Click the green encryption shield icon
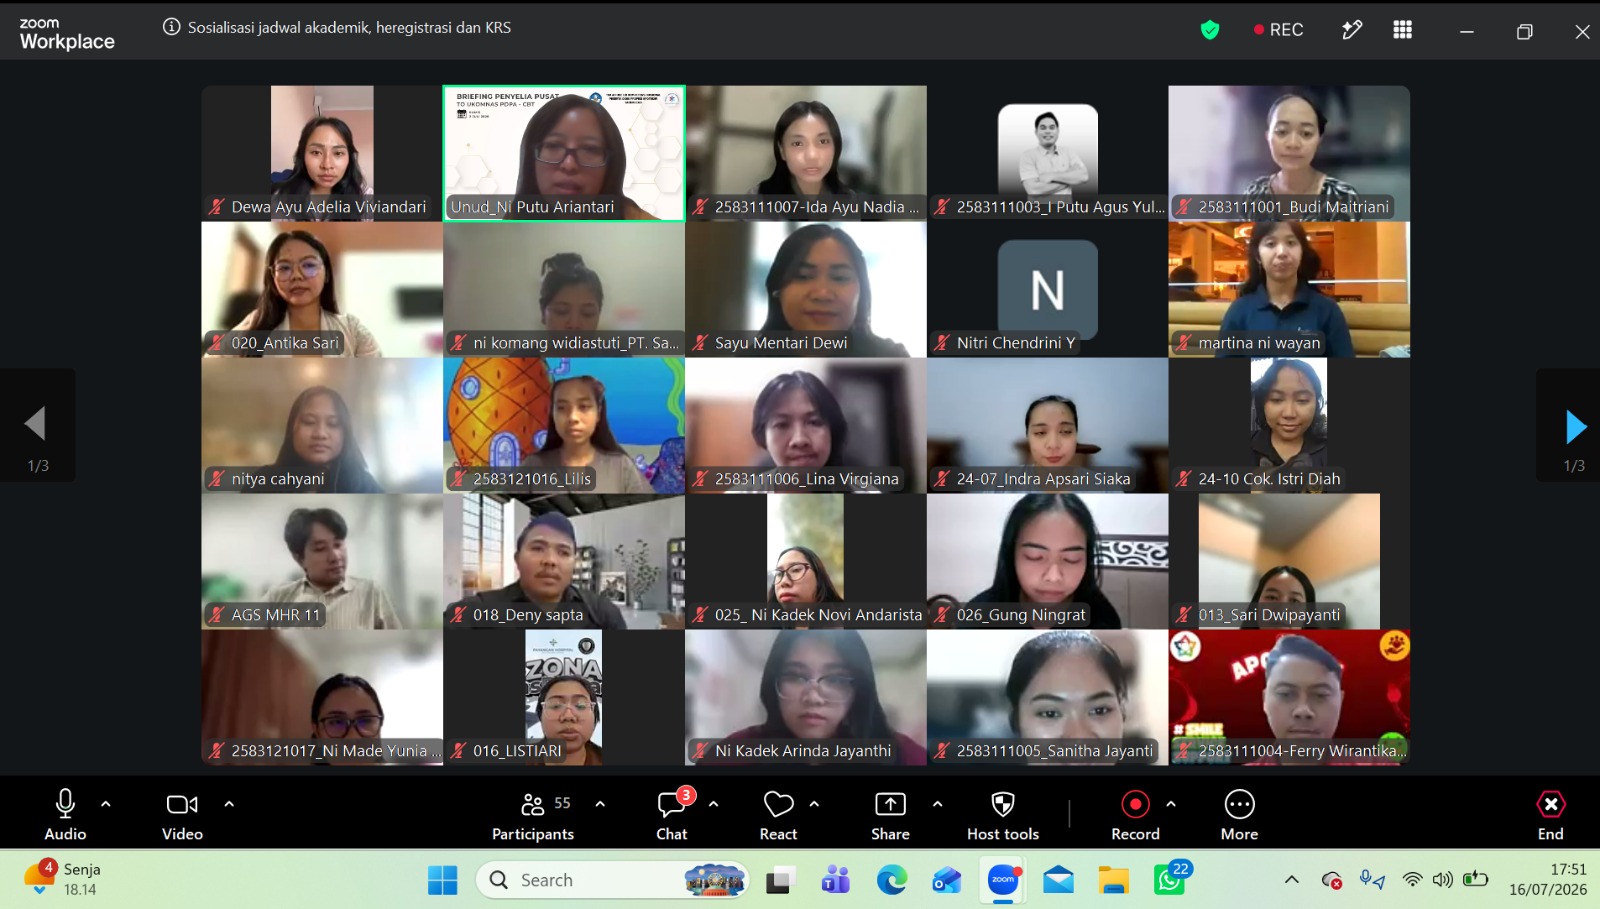 tap(1210, 30)
